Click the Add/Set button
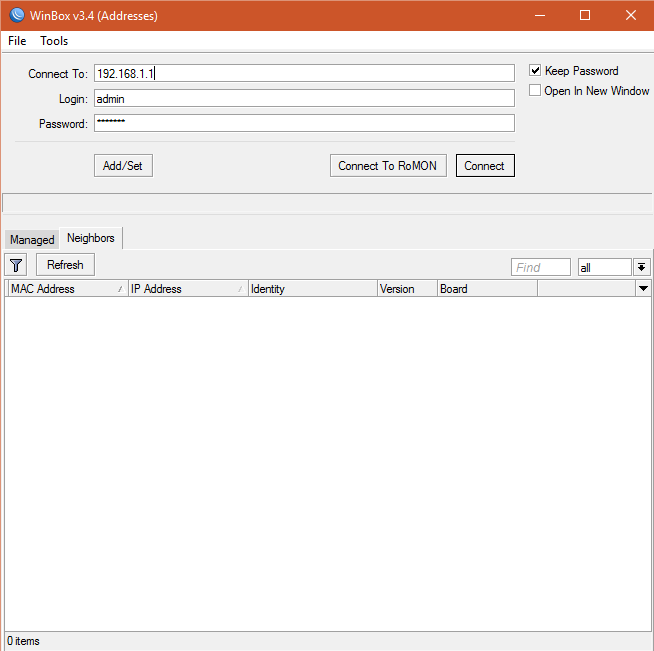The width and height of the screenshot is (654, 651). tap(123, 166)
